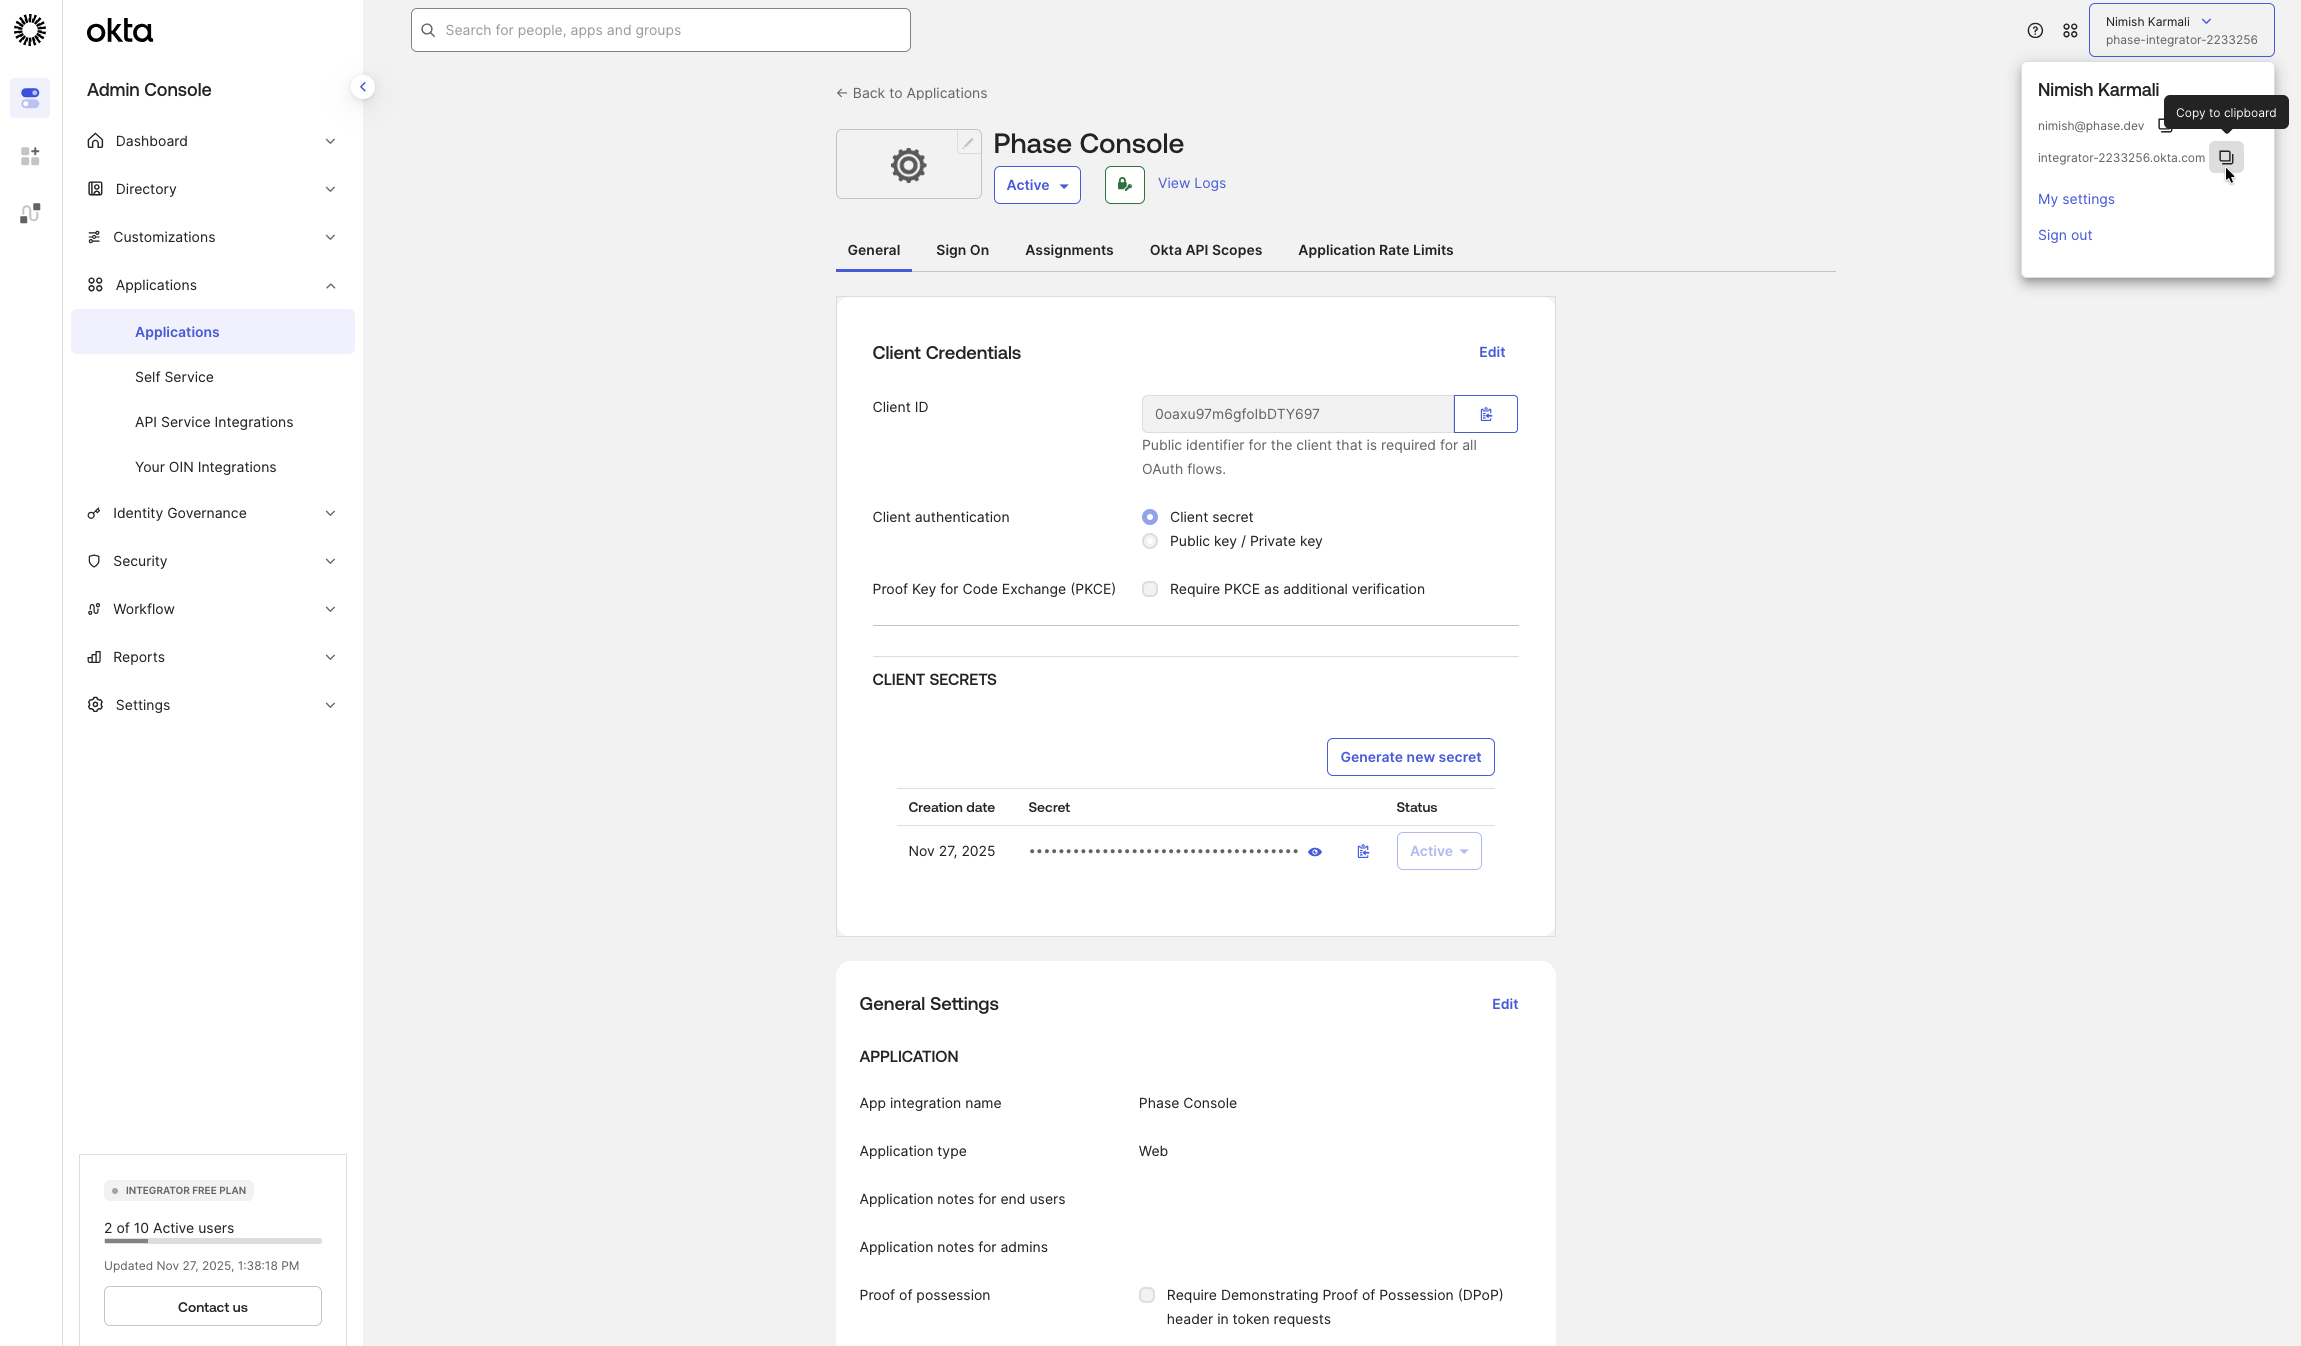Click Sign out link
The height and width of the screenshot is (1346, 2301).
[x=2065, y=235]
